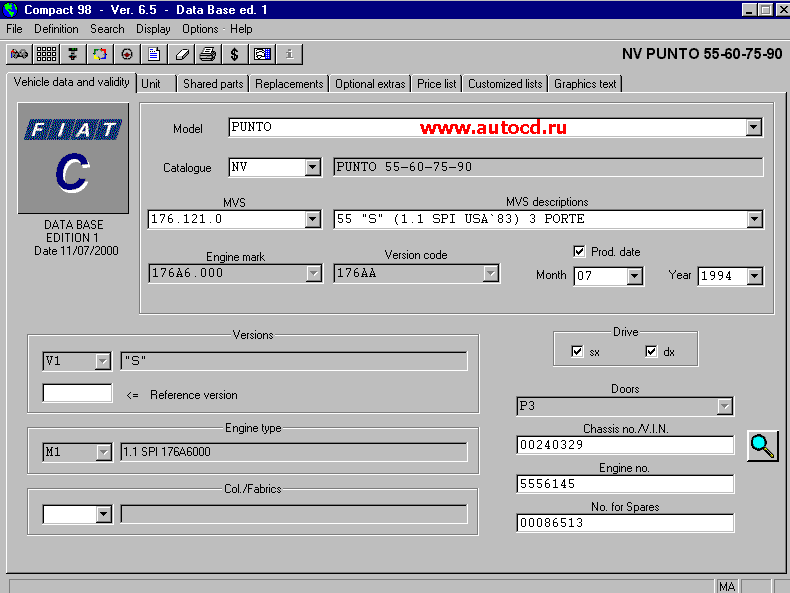Open the Search menu
The image size is (790, 593).
pos(107,29)
